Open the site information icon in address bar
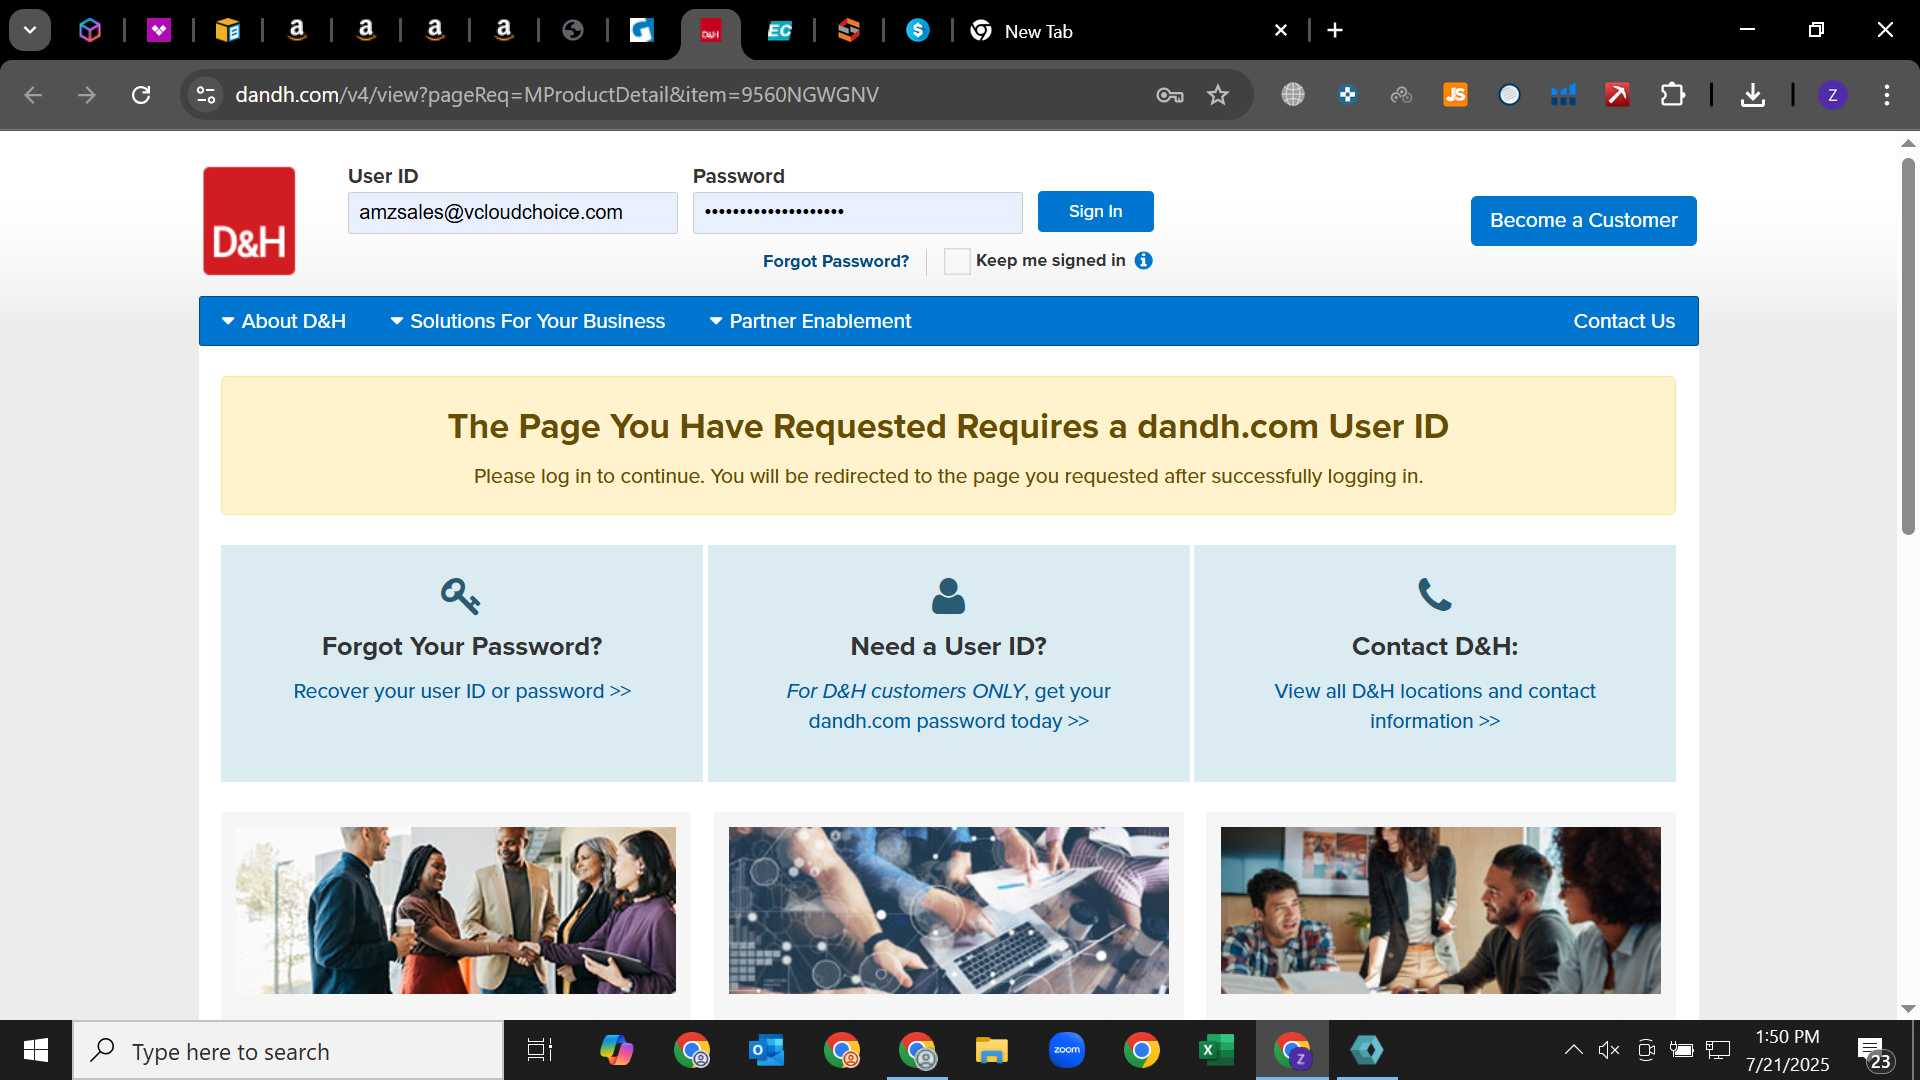This screenshot has height=1080, width=1920. pos(206,95)
